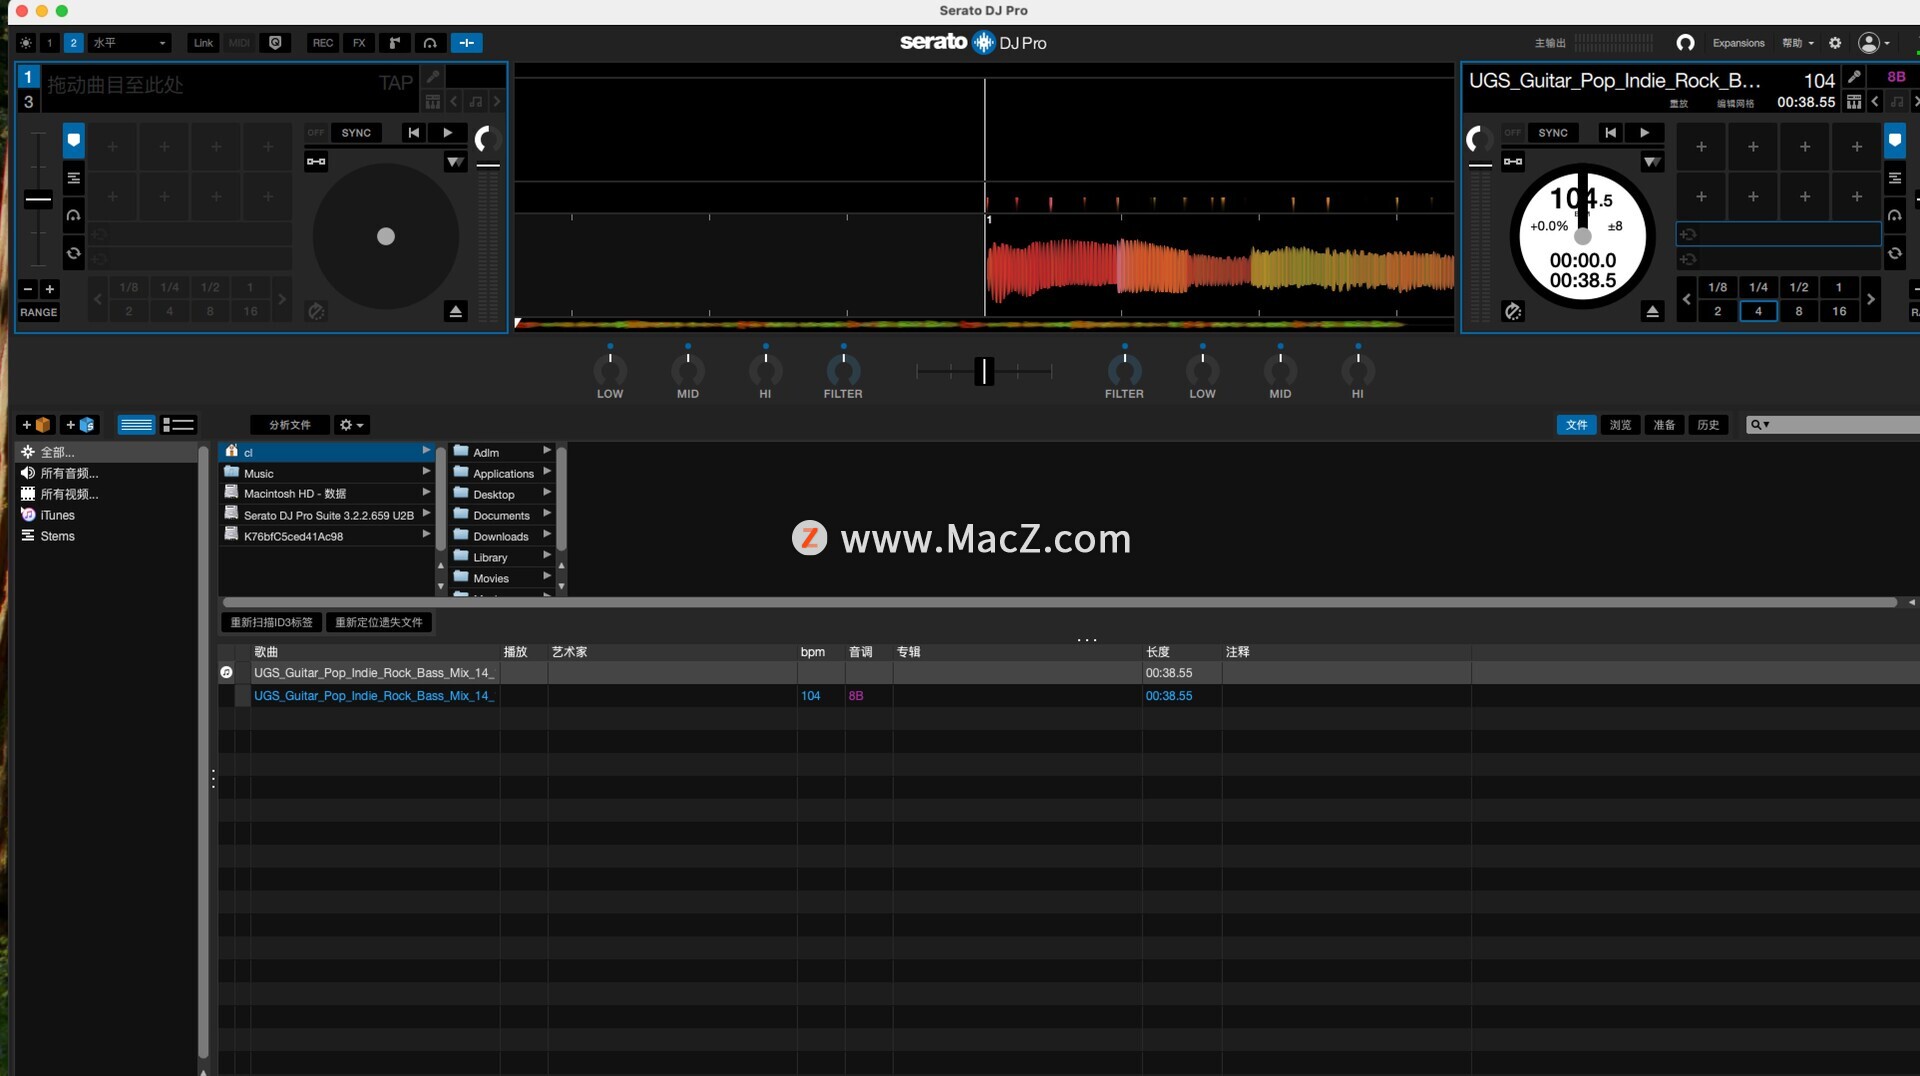Click the right channel FILTER knob
Screen dimensions: 1920x1076
pos(1124,370)
